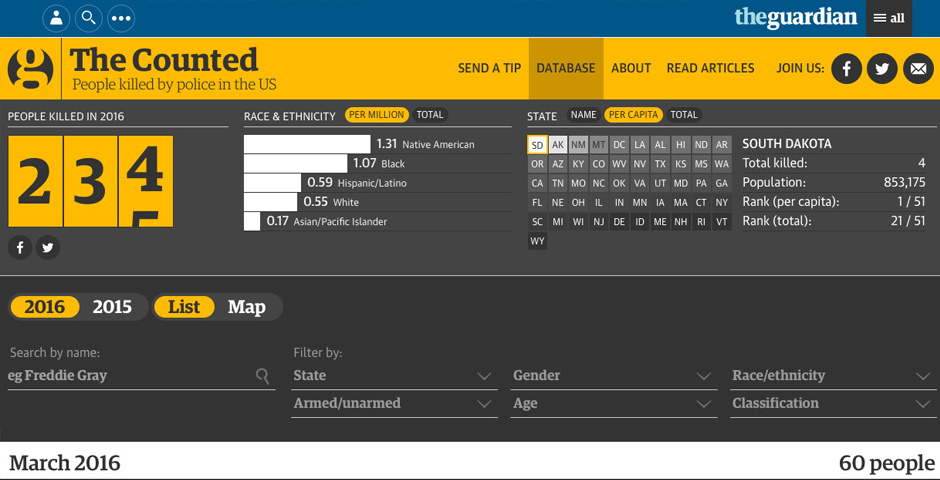
Task: Switch to year 2016
Action: [44, 307]
